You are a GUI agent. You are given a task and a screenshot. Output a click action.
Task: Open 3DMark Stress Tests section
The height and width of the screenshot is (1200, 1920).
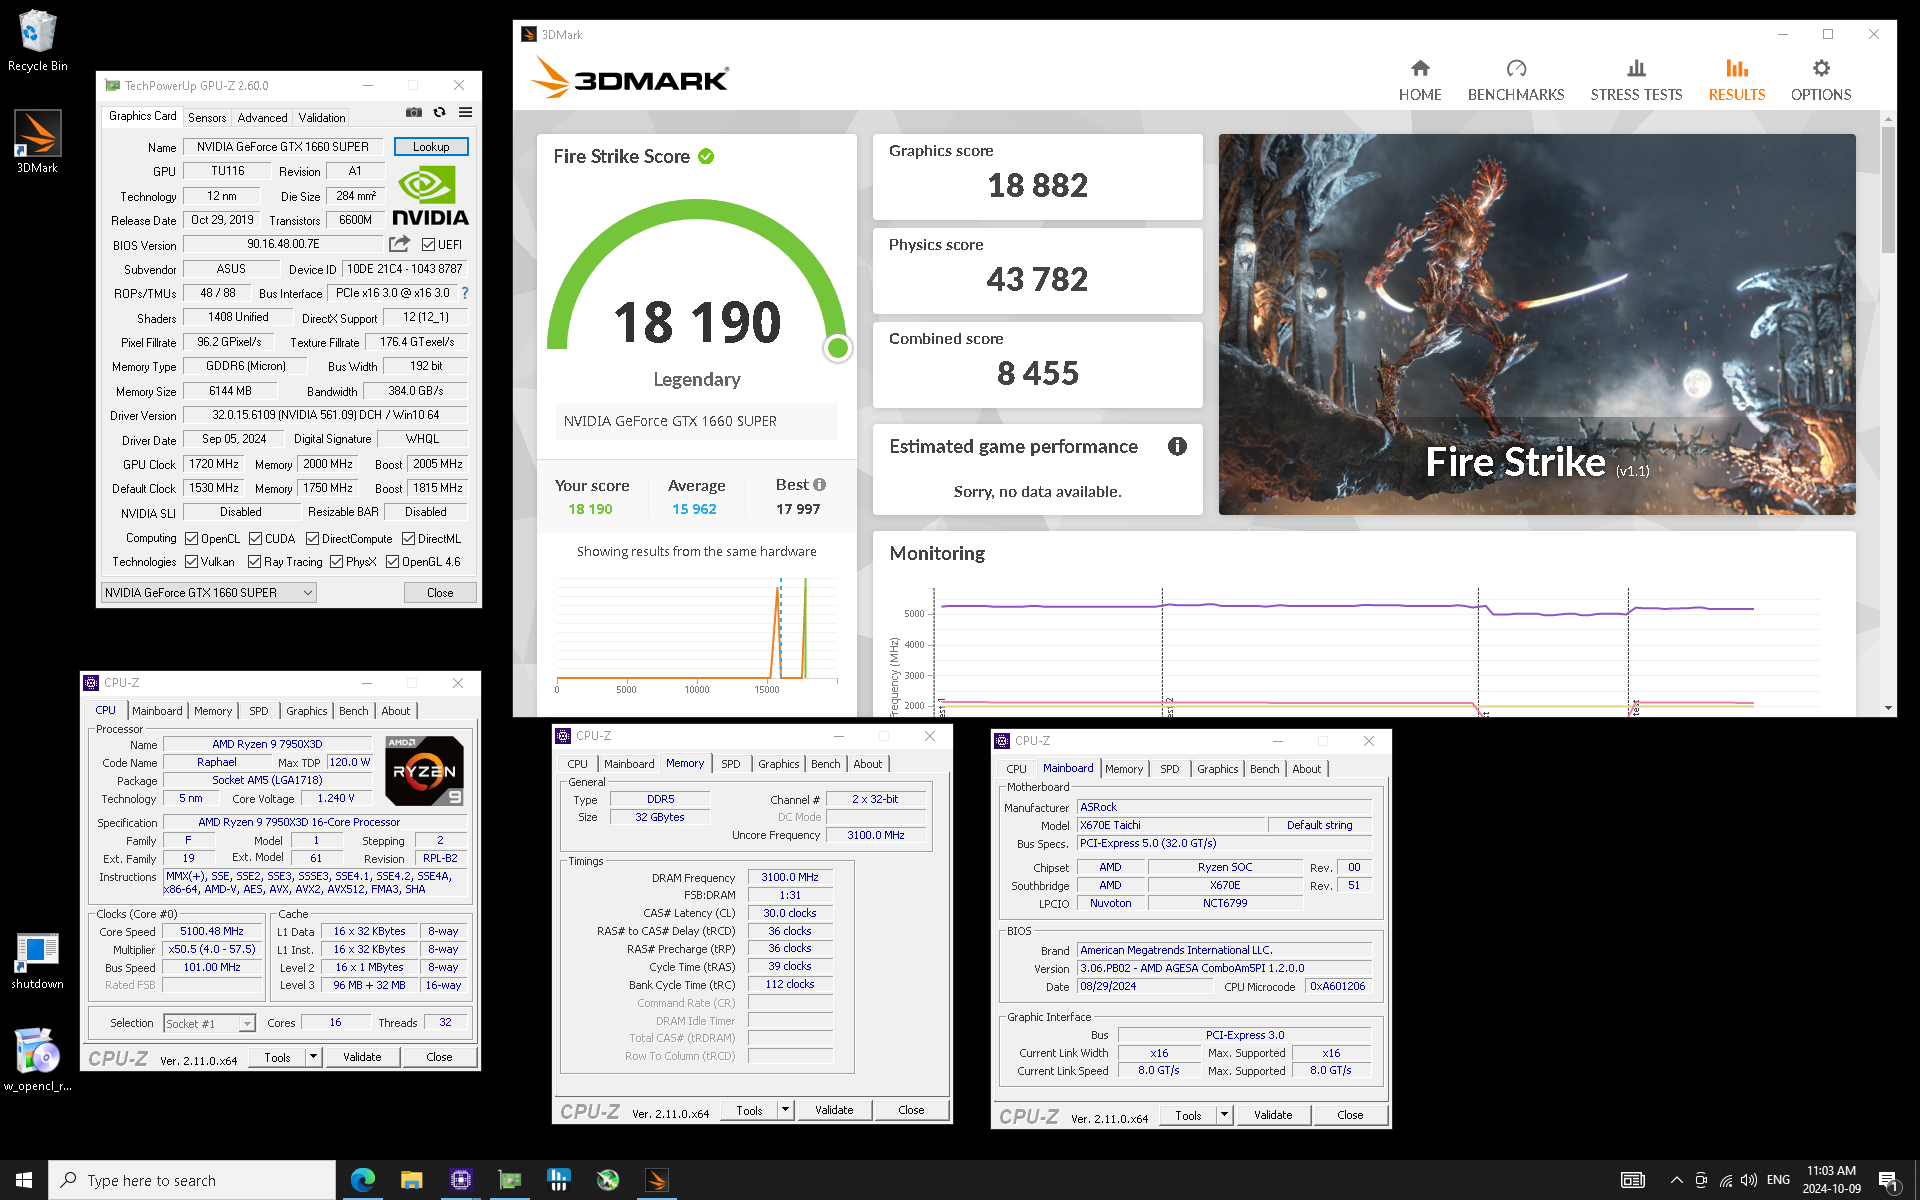[1636, 80]
